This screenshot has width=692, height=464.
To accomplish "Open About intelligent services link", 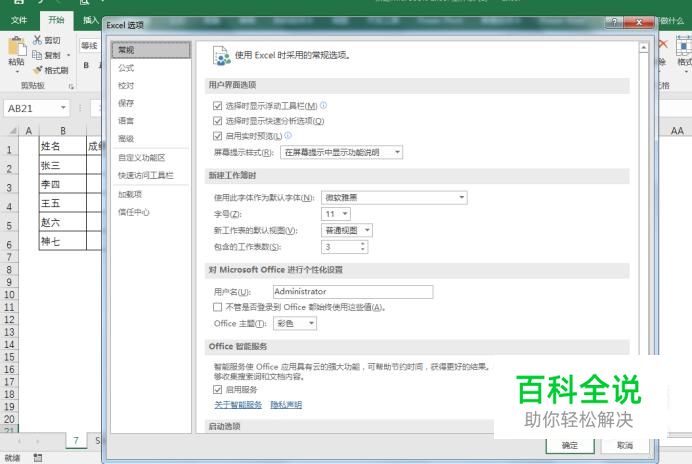I will 238,405.
